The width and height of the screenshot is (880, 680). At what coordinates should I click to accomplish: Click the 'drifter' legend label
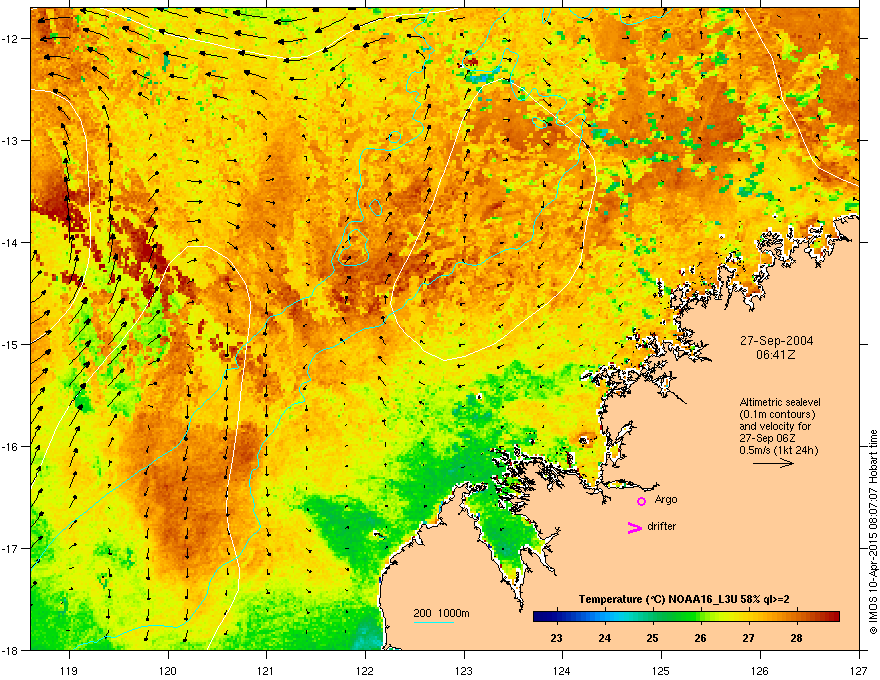pyautogui.click(x=662, y=526)
